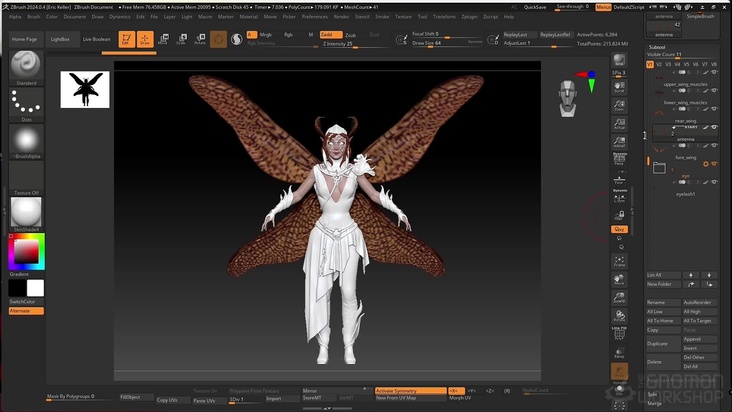Viewport: 732px width, 412px height.
Task: Activate the Edit mode button
Action: click(127, 39)
